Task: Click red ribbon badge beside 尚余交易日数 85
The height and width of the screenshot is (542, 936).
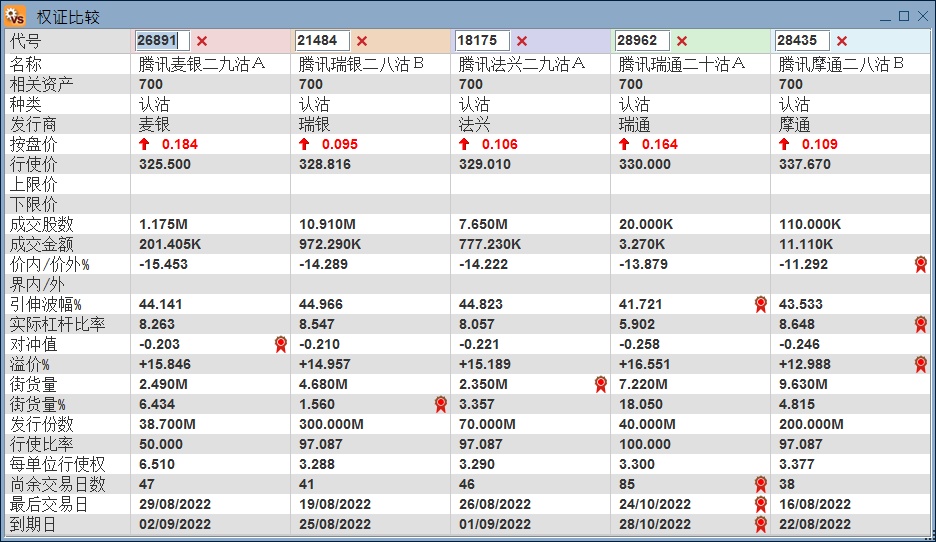Action: pyautogui.click(x=760, y=485)
